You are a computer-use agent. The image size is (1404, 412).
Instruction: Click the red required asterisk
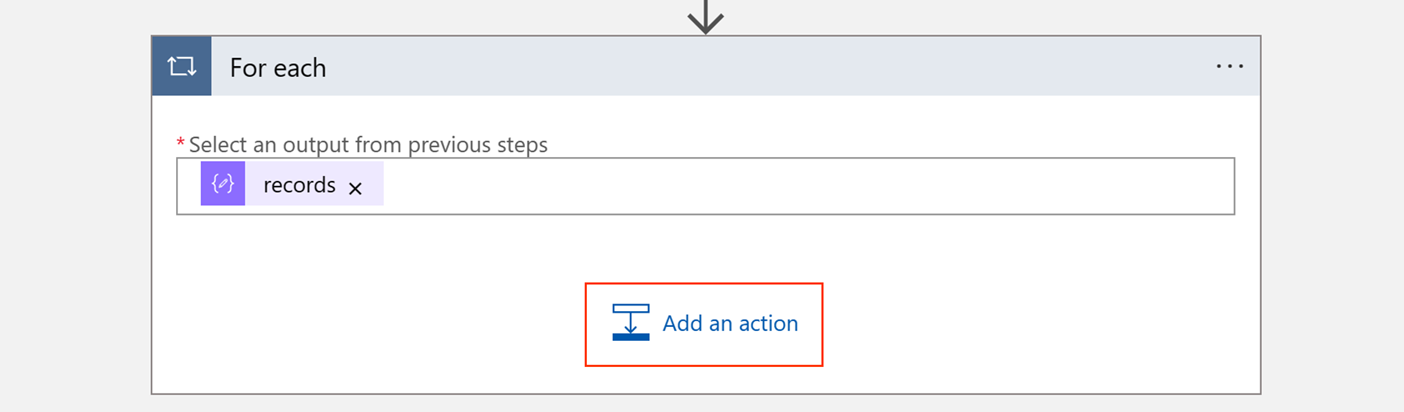181,144
